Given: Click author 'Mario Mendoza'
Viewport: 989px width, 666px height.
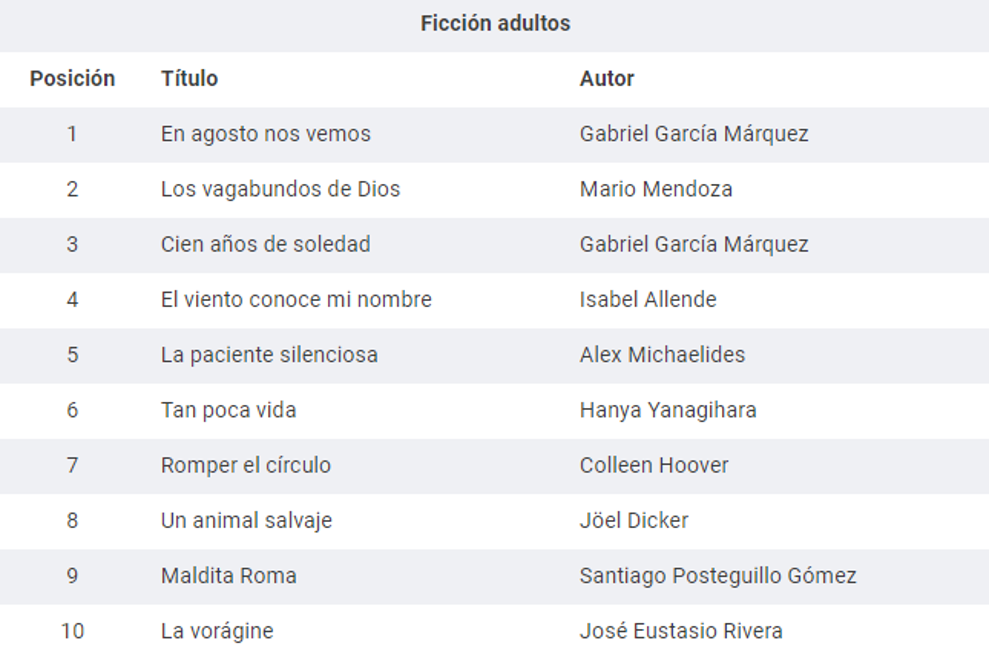Looking at the screenshot, I should pyautogui.click(x=655, y=189).
